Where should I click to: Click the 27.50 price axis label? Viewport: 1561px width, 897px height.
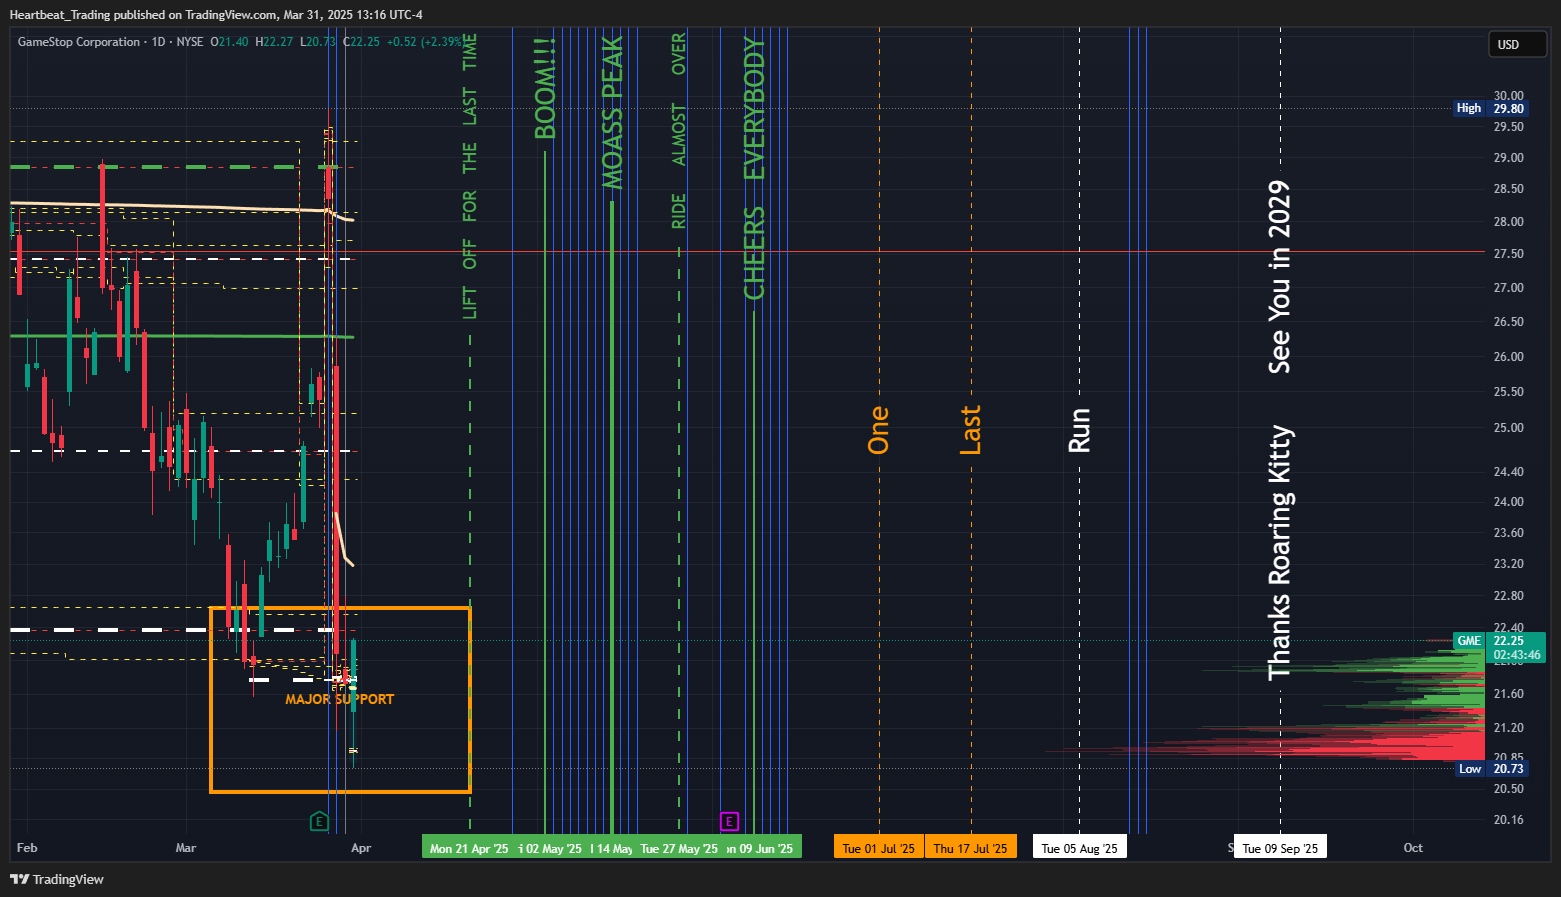click(x=1508, y=254)
